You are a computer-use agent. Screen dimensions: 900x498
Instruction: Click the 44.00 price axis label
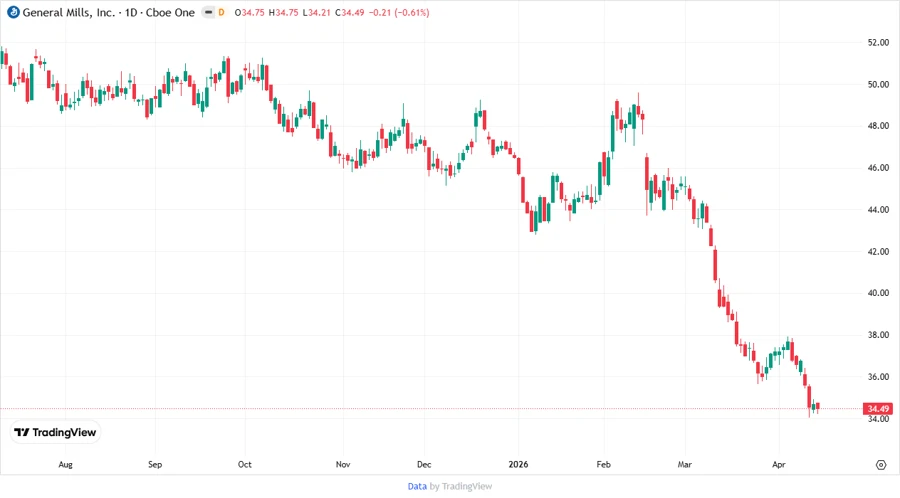tap(878, 210)
